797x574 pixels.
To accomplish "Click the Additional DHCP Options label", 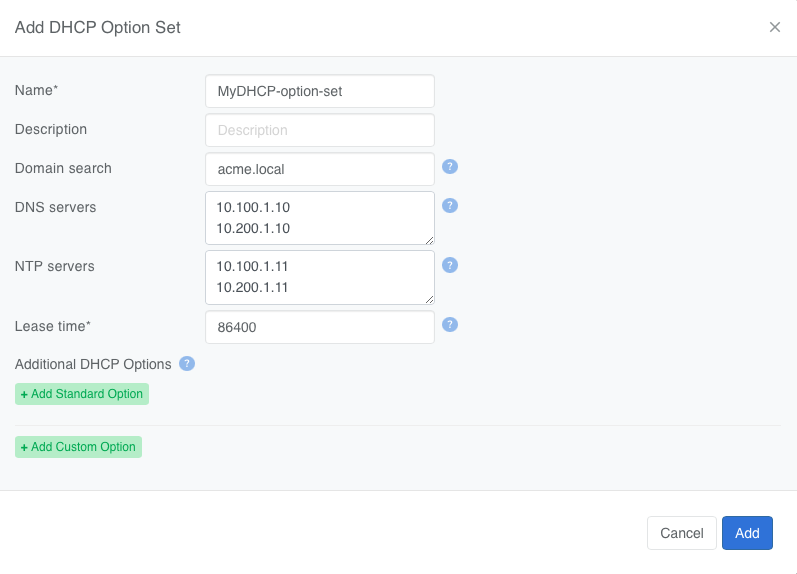I will [93, 364].
